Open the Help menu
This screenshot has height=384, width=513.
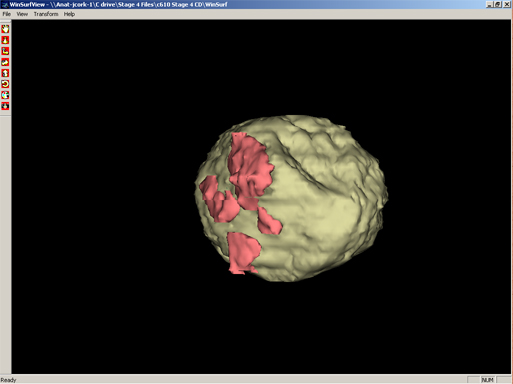[69, 14]
